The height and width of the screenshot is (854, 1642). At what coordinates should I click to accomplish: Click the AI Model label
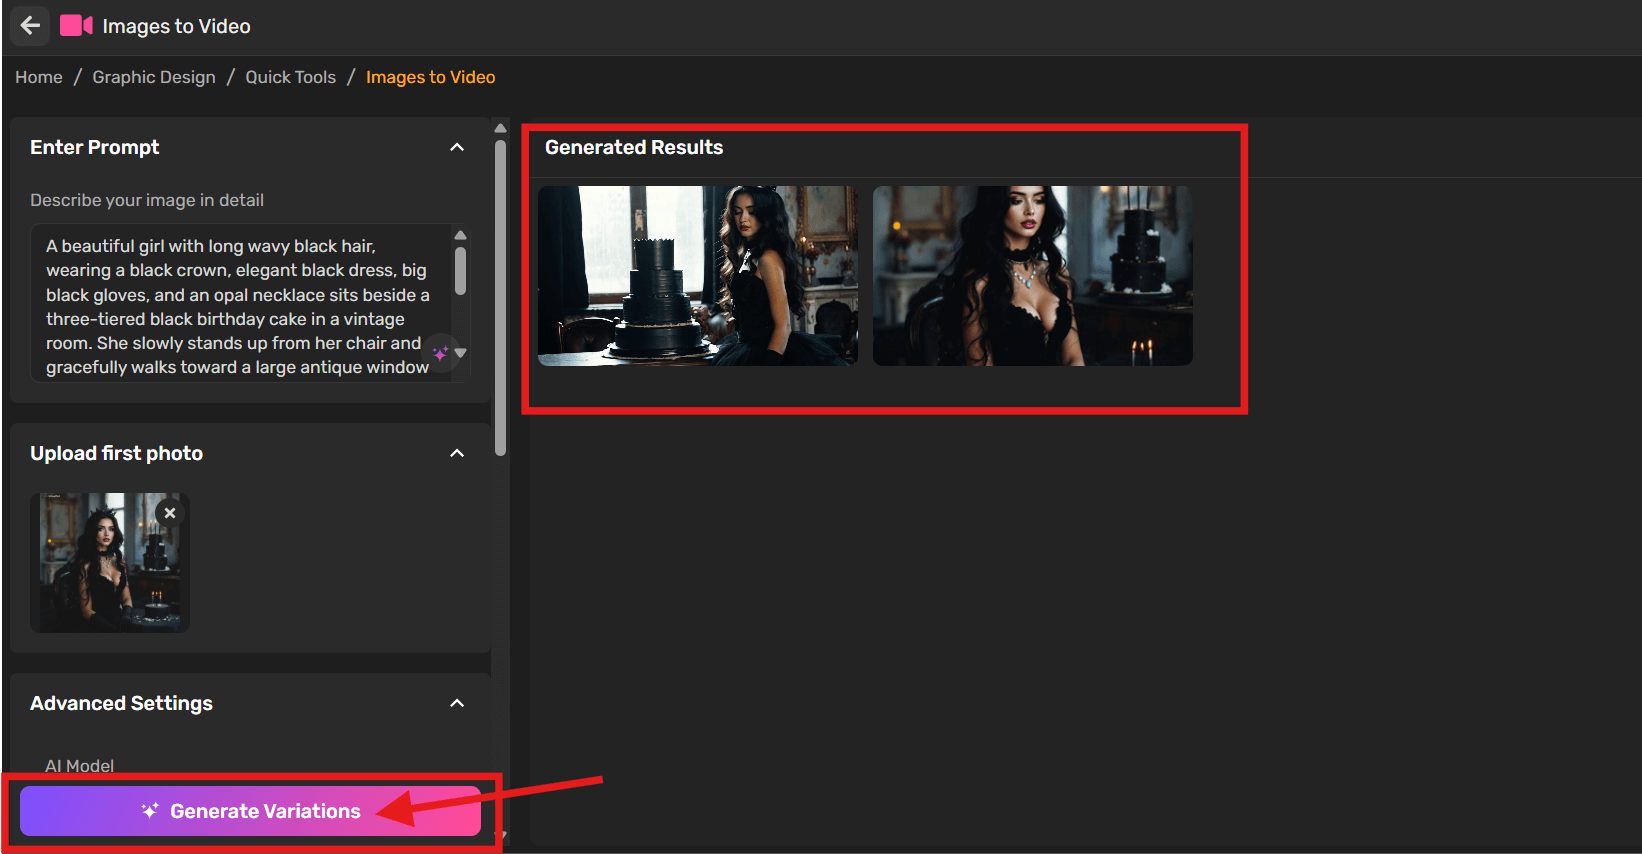point(80,766)
